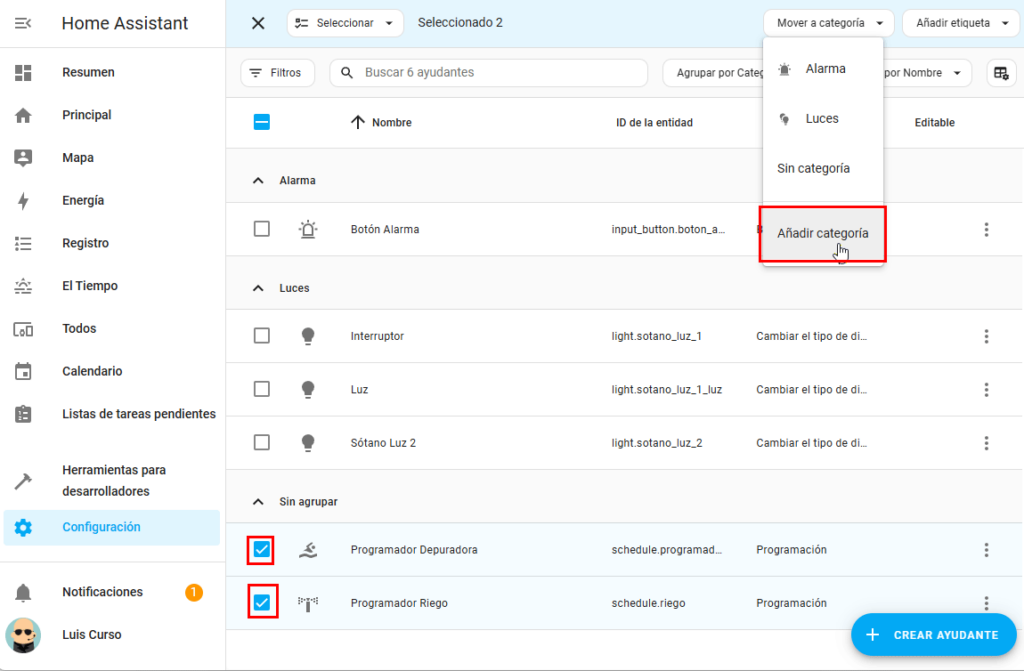1024x671 pixels.
Task: Open the three-dot menu for Botón Alarma
Action: [x=986, y=230]
